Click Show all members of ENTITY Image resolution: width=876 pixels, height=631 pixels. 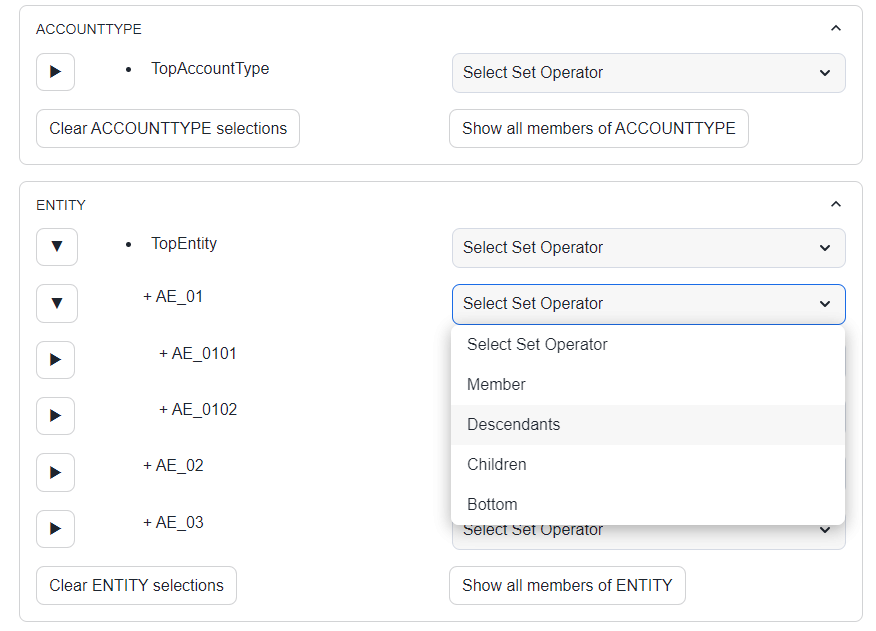(x=567, y=586)
